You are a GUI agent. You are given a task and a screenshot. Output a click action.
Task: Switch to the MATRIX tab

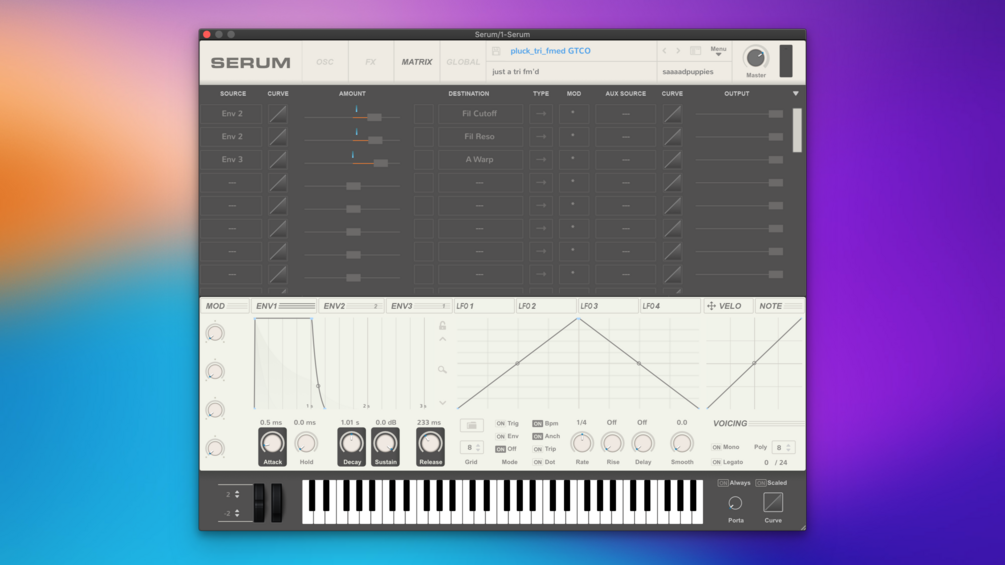[x=417, y=62]
